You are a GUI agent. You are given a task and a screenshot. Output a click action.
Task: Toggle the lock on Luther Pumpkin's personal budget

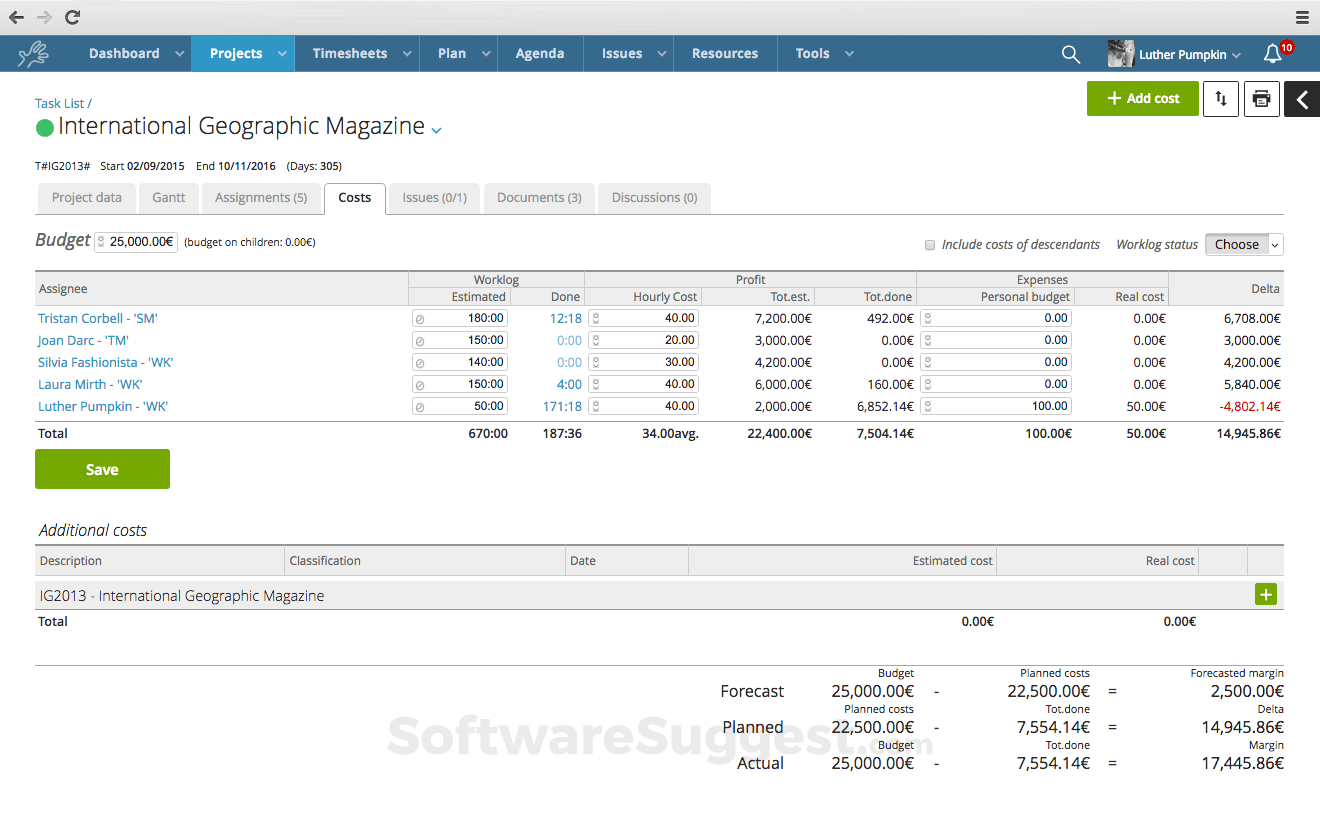click(x=930, y=405)
